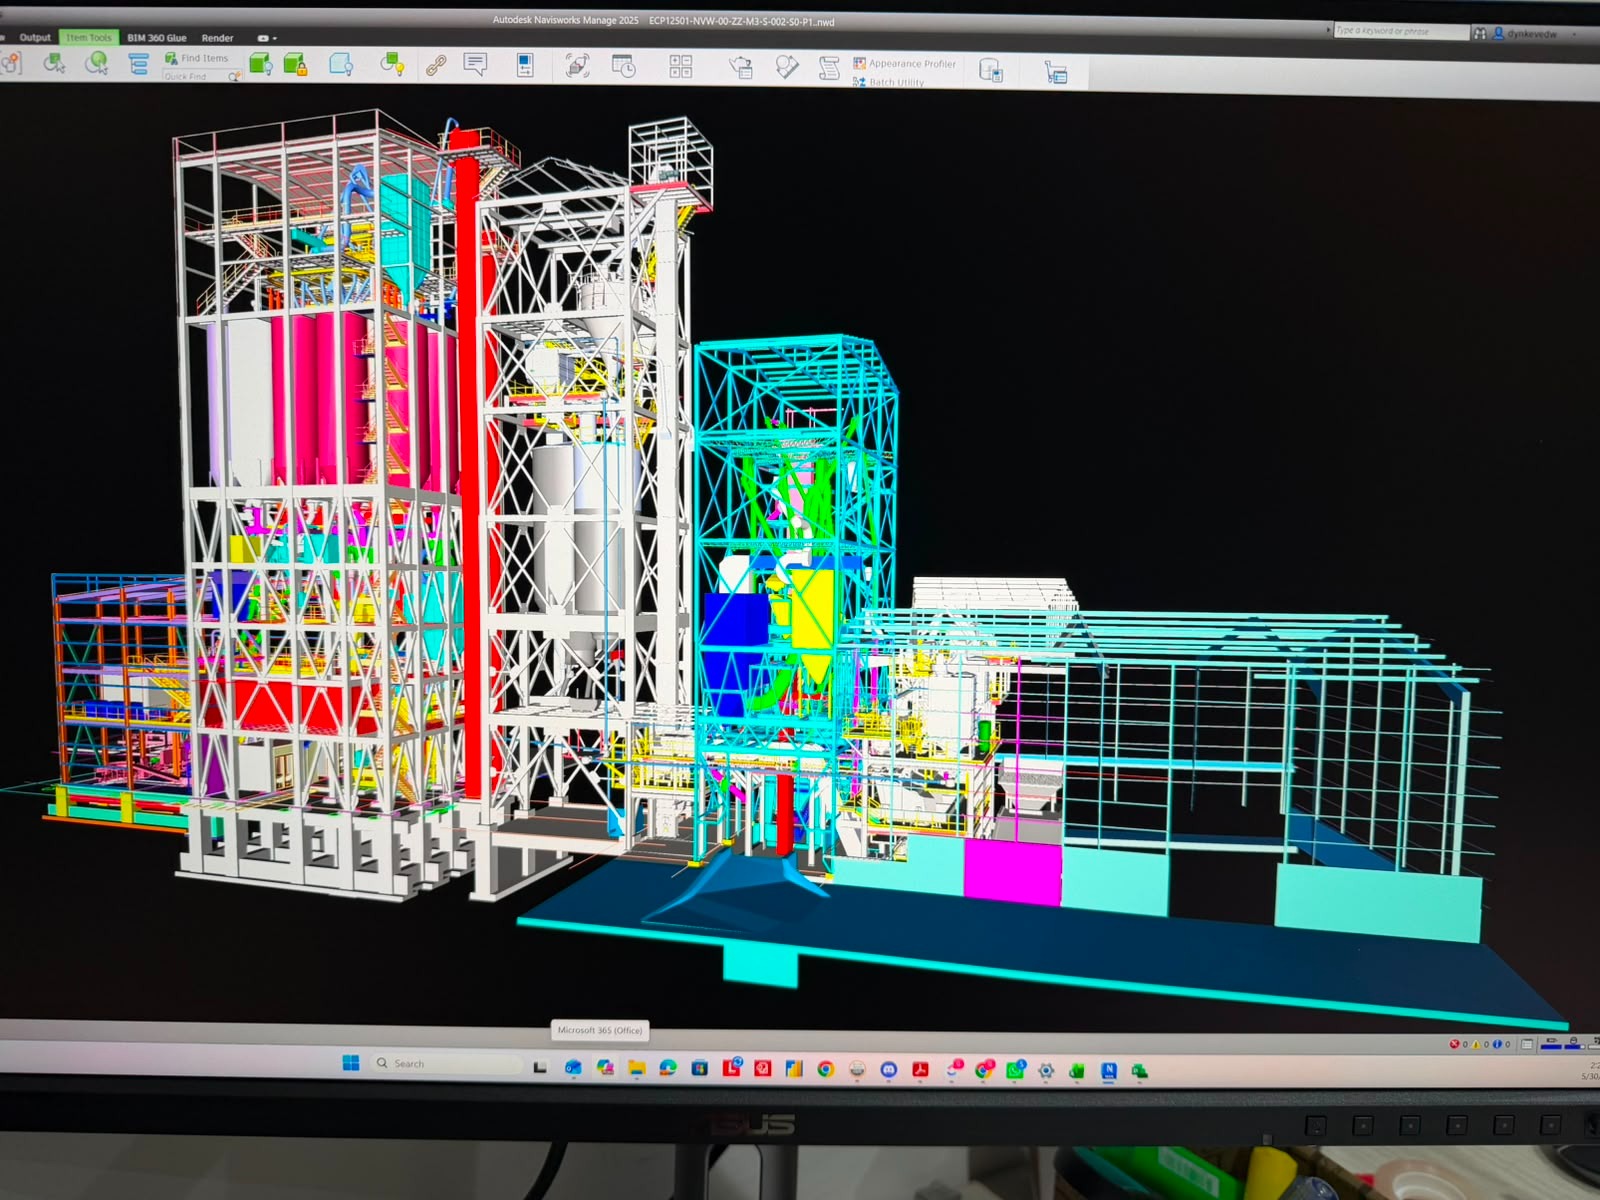
Task: Switch to the BIM 360 Glue tab
Action: tap(157, 38)
